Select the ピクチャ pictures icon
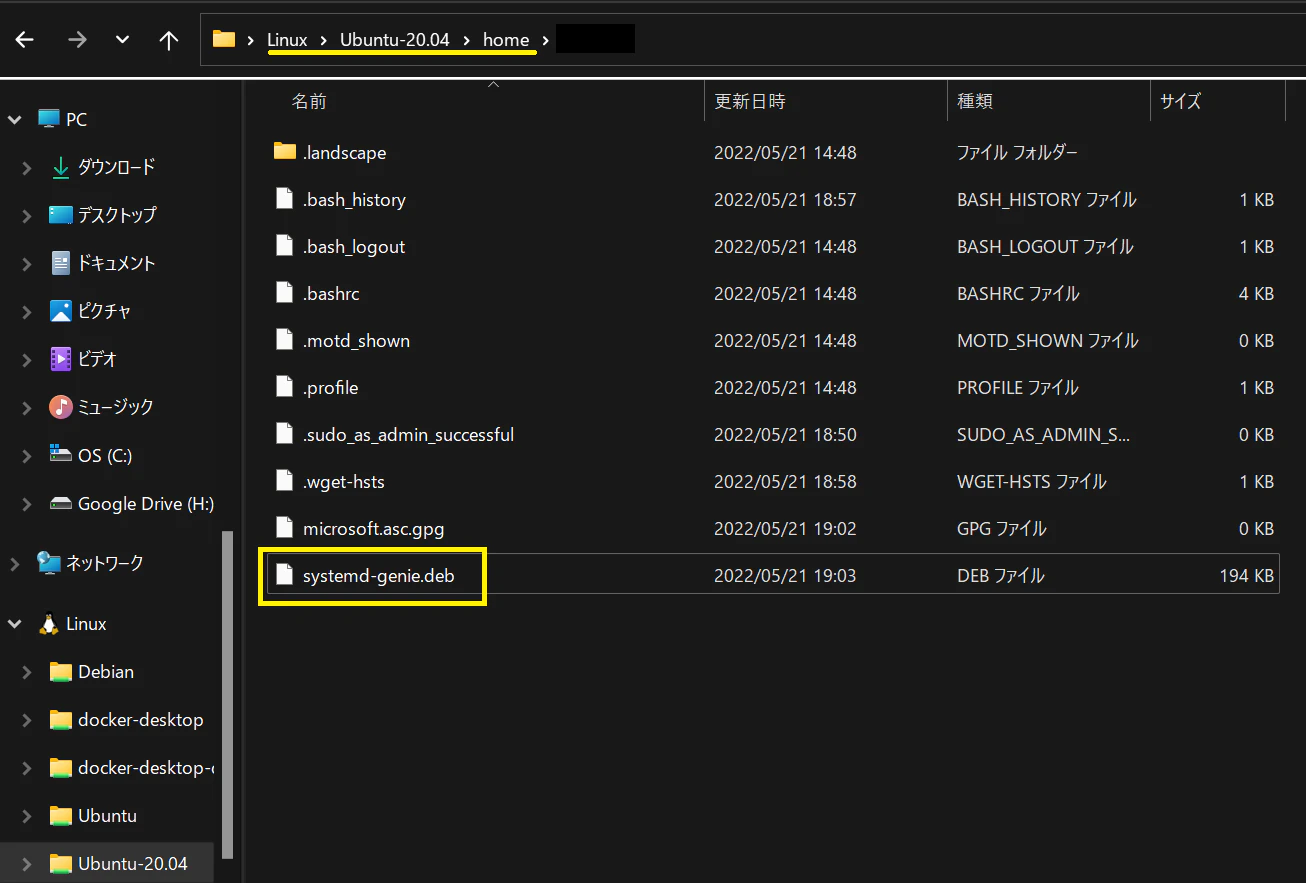This screenshot has height=883, width=1306. click(x=61, y=311)
